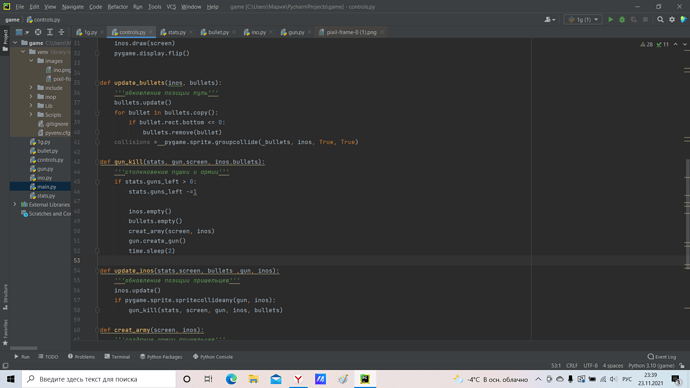Toggle the Project tool window stripe
This screenshot has height=388, width=690.
pyautogui.click(x=5, y=40)
